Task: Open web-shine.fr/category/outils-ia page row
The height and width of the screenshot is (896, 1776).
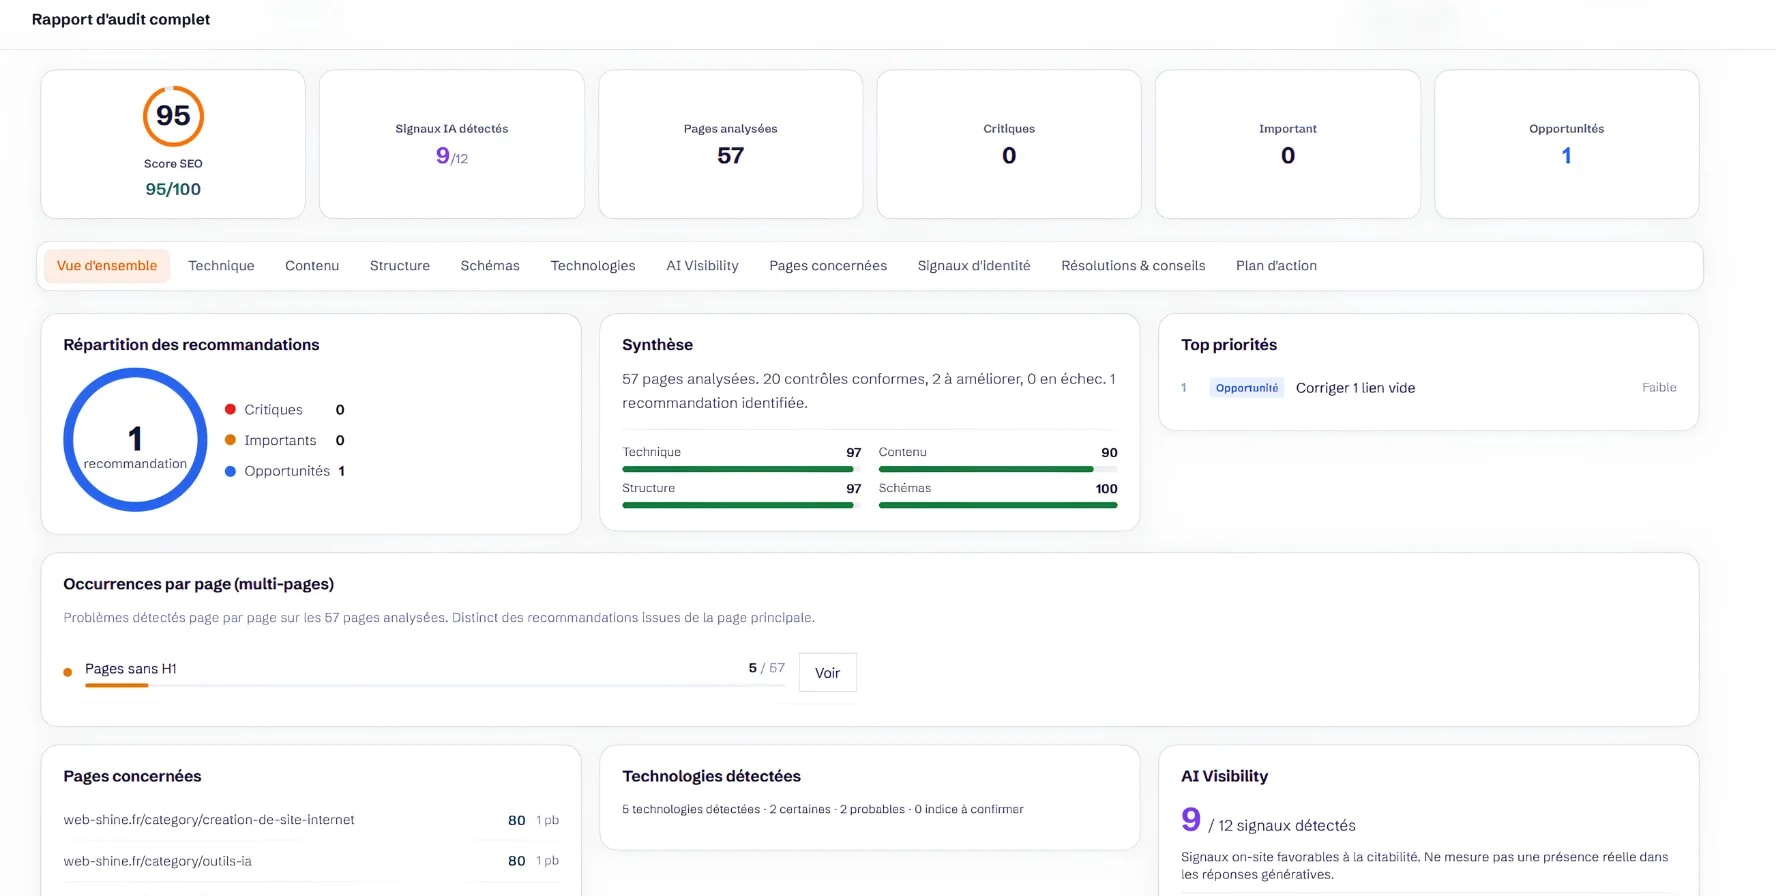Action: point(311,861)
